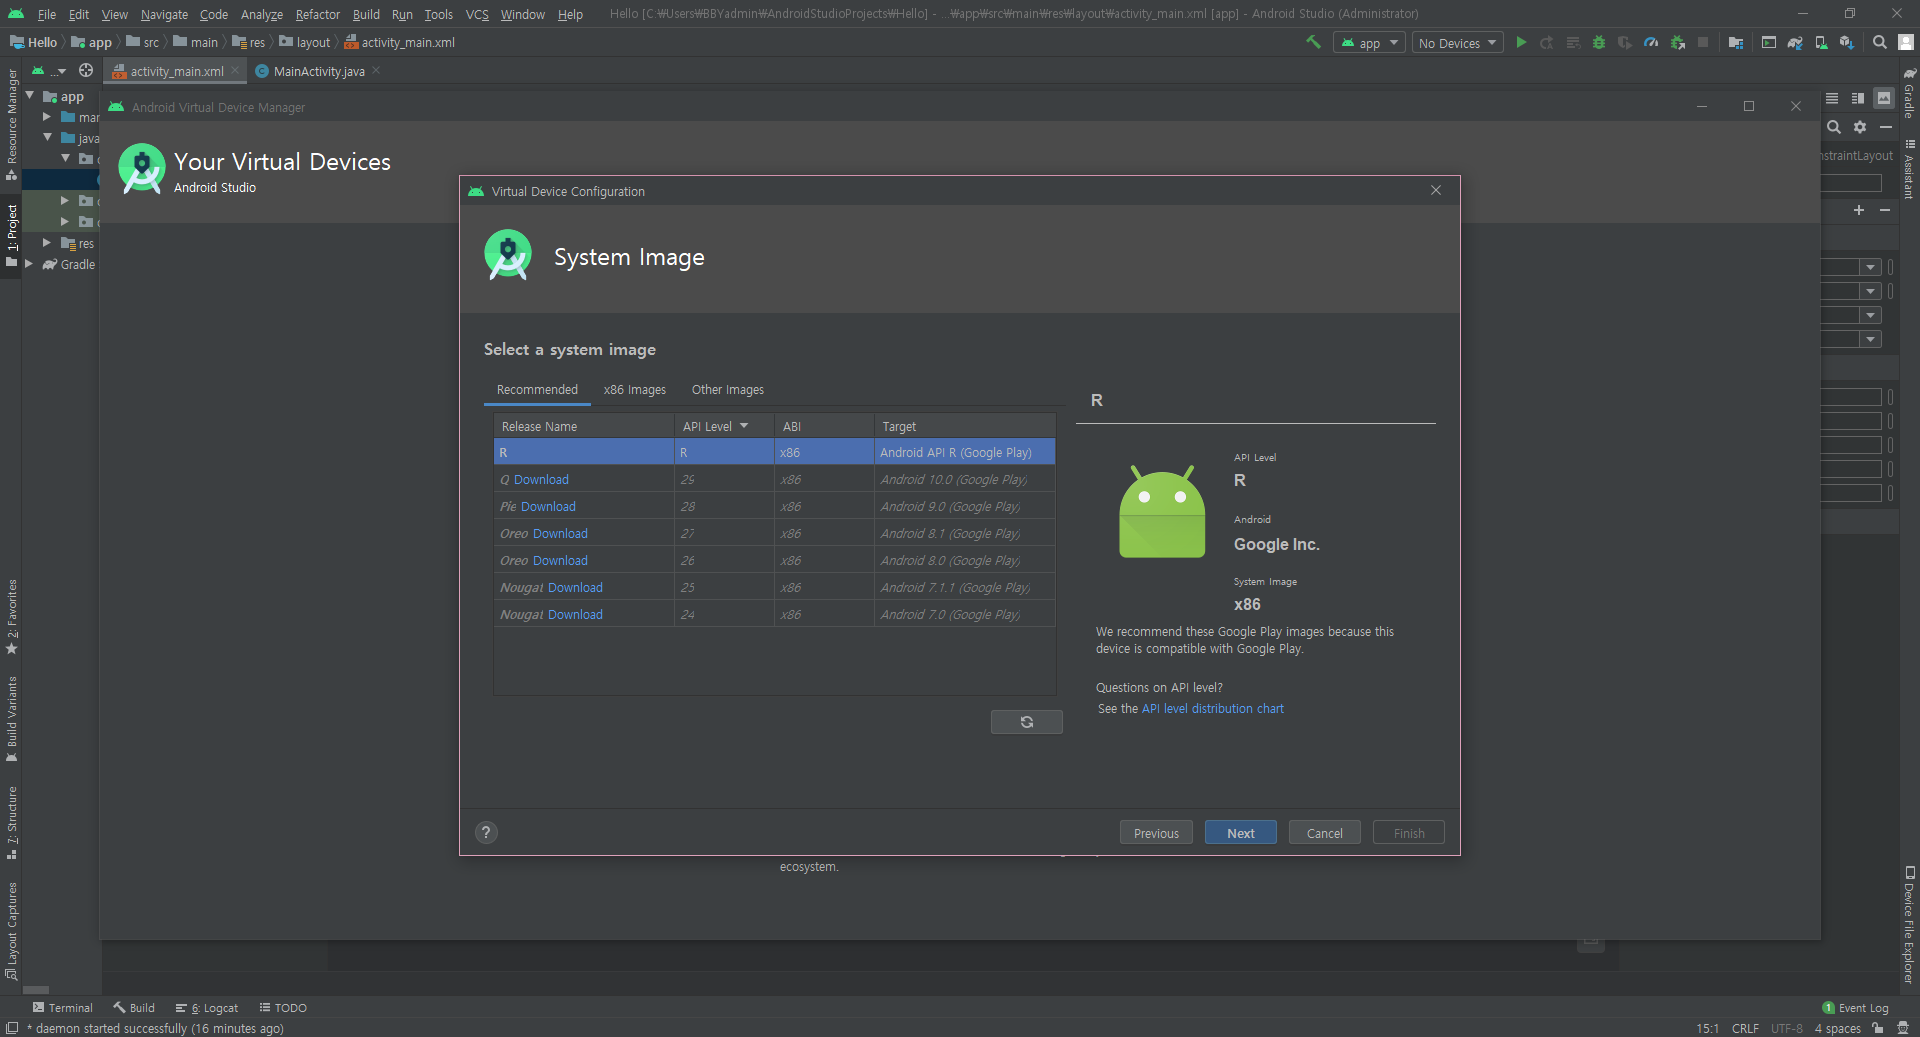Open the Resource Manager side panel
Screen dimensions: 1920x1037
[x=12, y=124]
